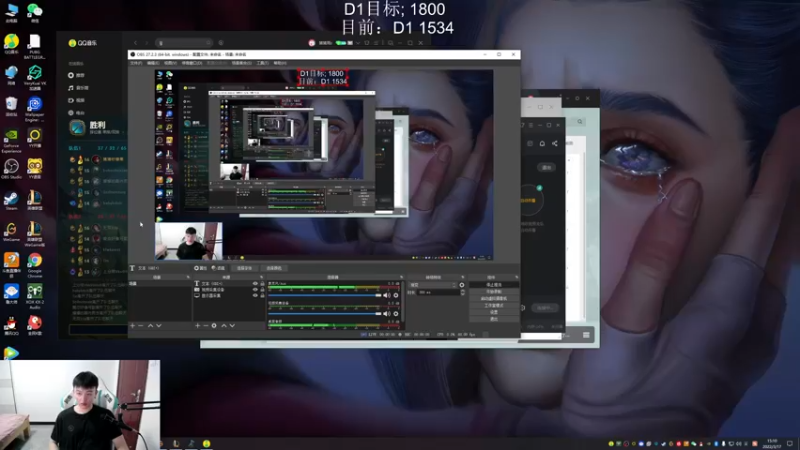Open scene transition gear settings
The height and width of the screenshot is (450, 800).
pos(462,285)
